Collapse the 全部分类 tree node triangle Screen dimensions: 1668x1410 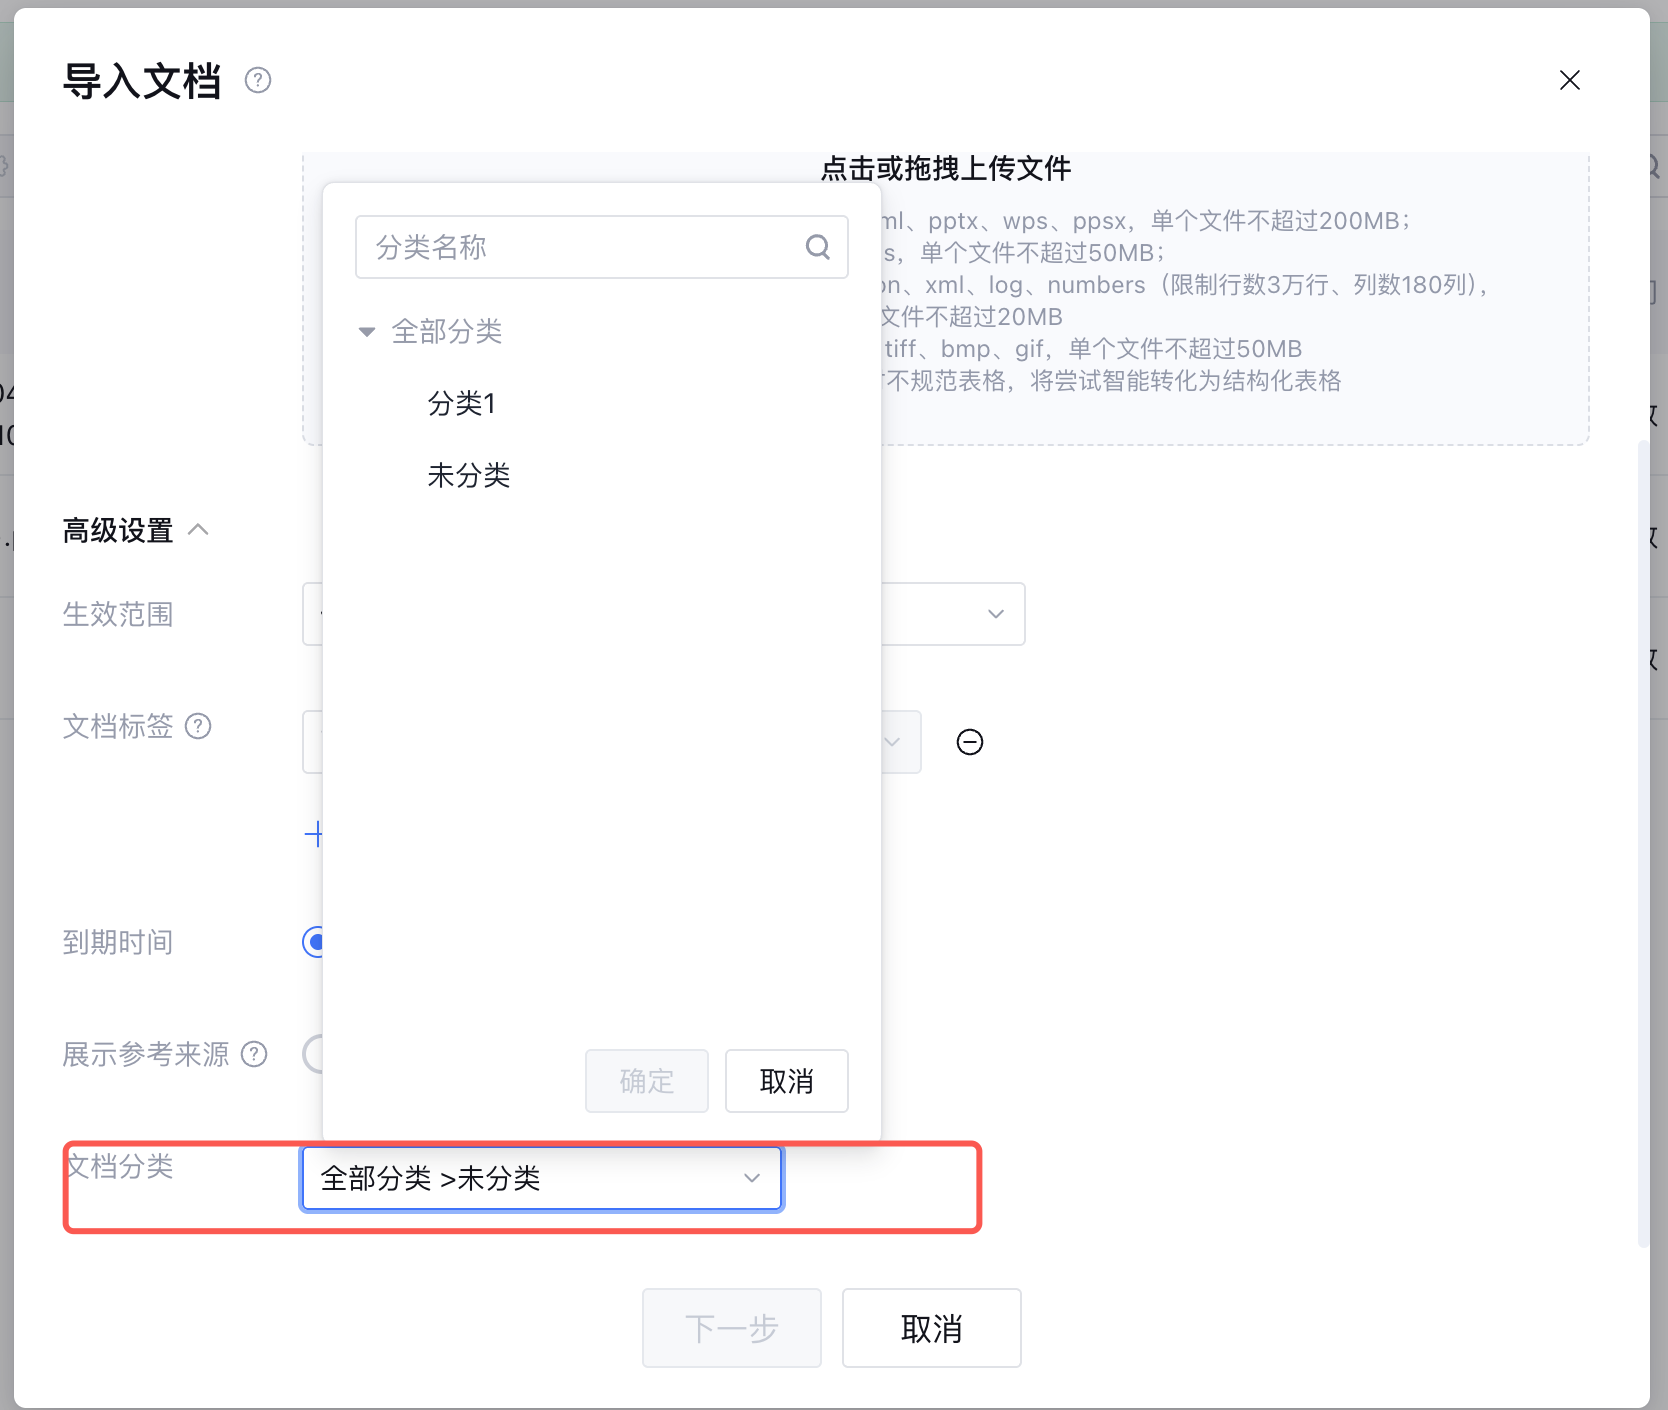367,332
